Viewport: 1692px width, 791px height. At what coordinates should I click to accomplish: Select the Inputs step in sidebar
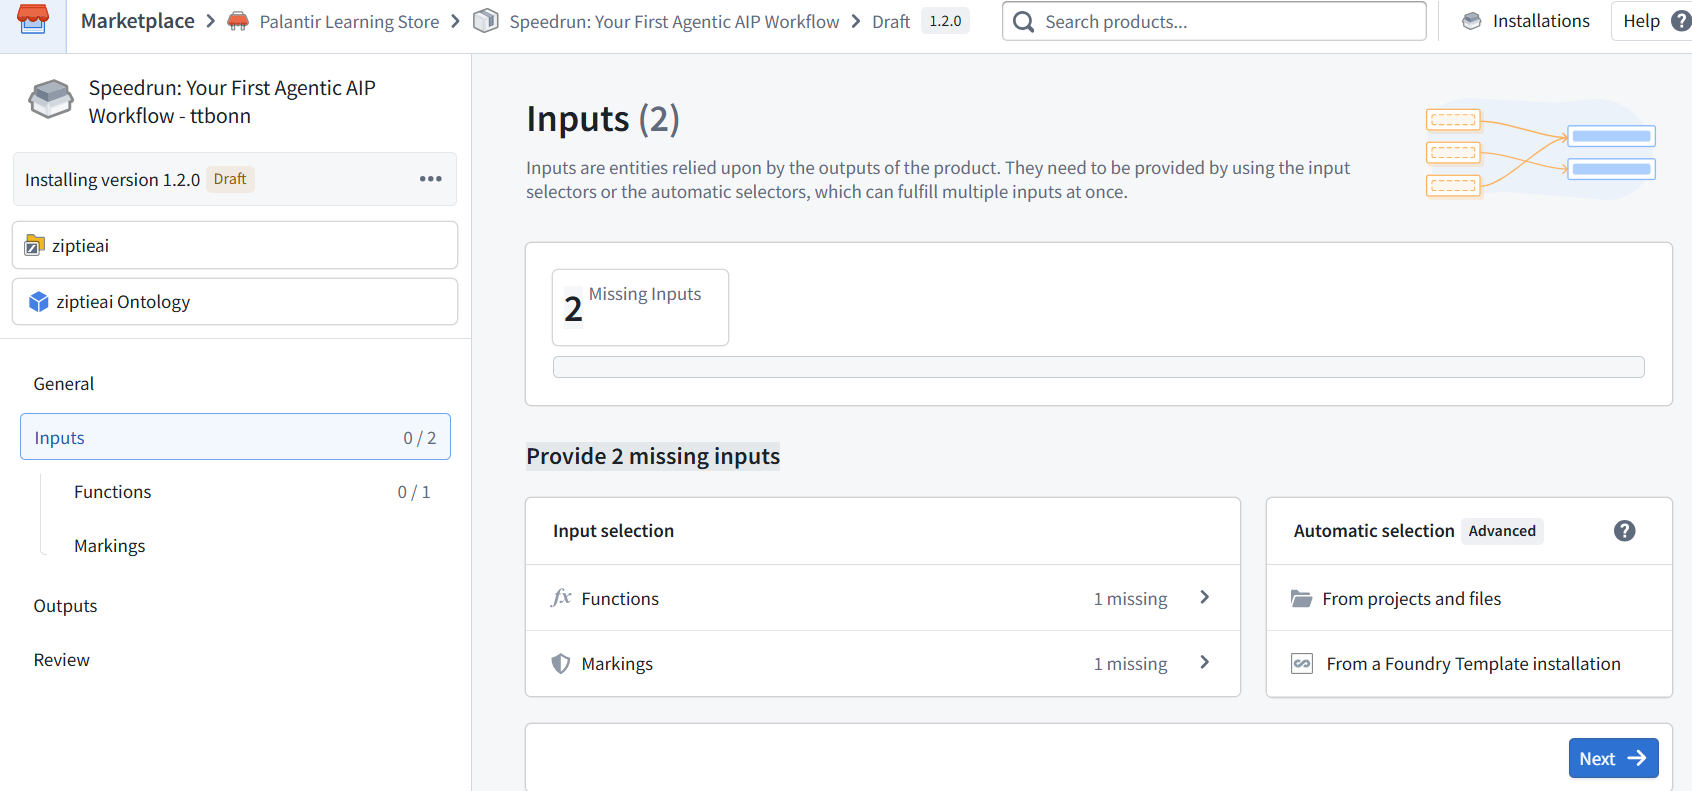coord(235,437)
